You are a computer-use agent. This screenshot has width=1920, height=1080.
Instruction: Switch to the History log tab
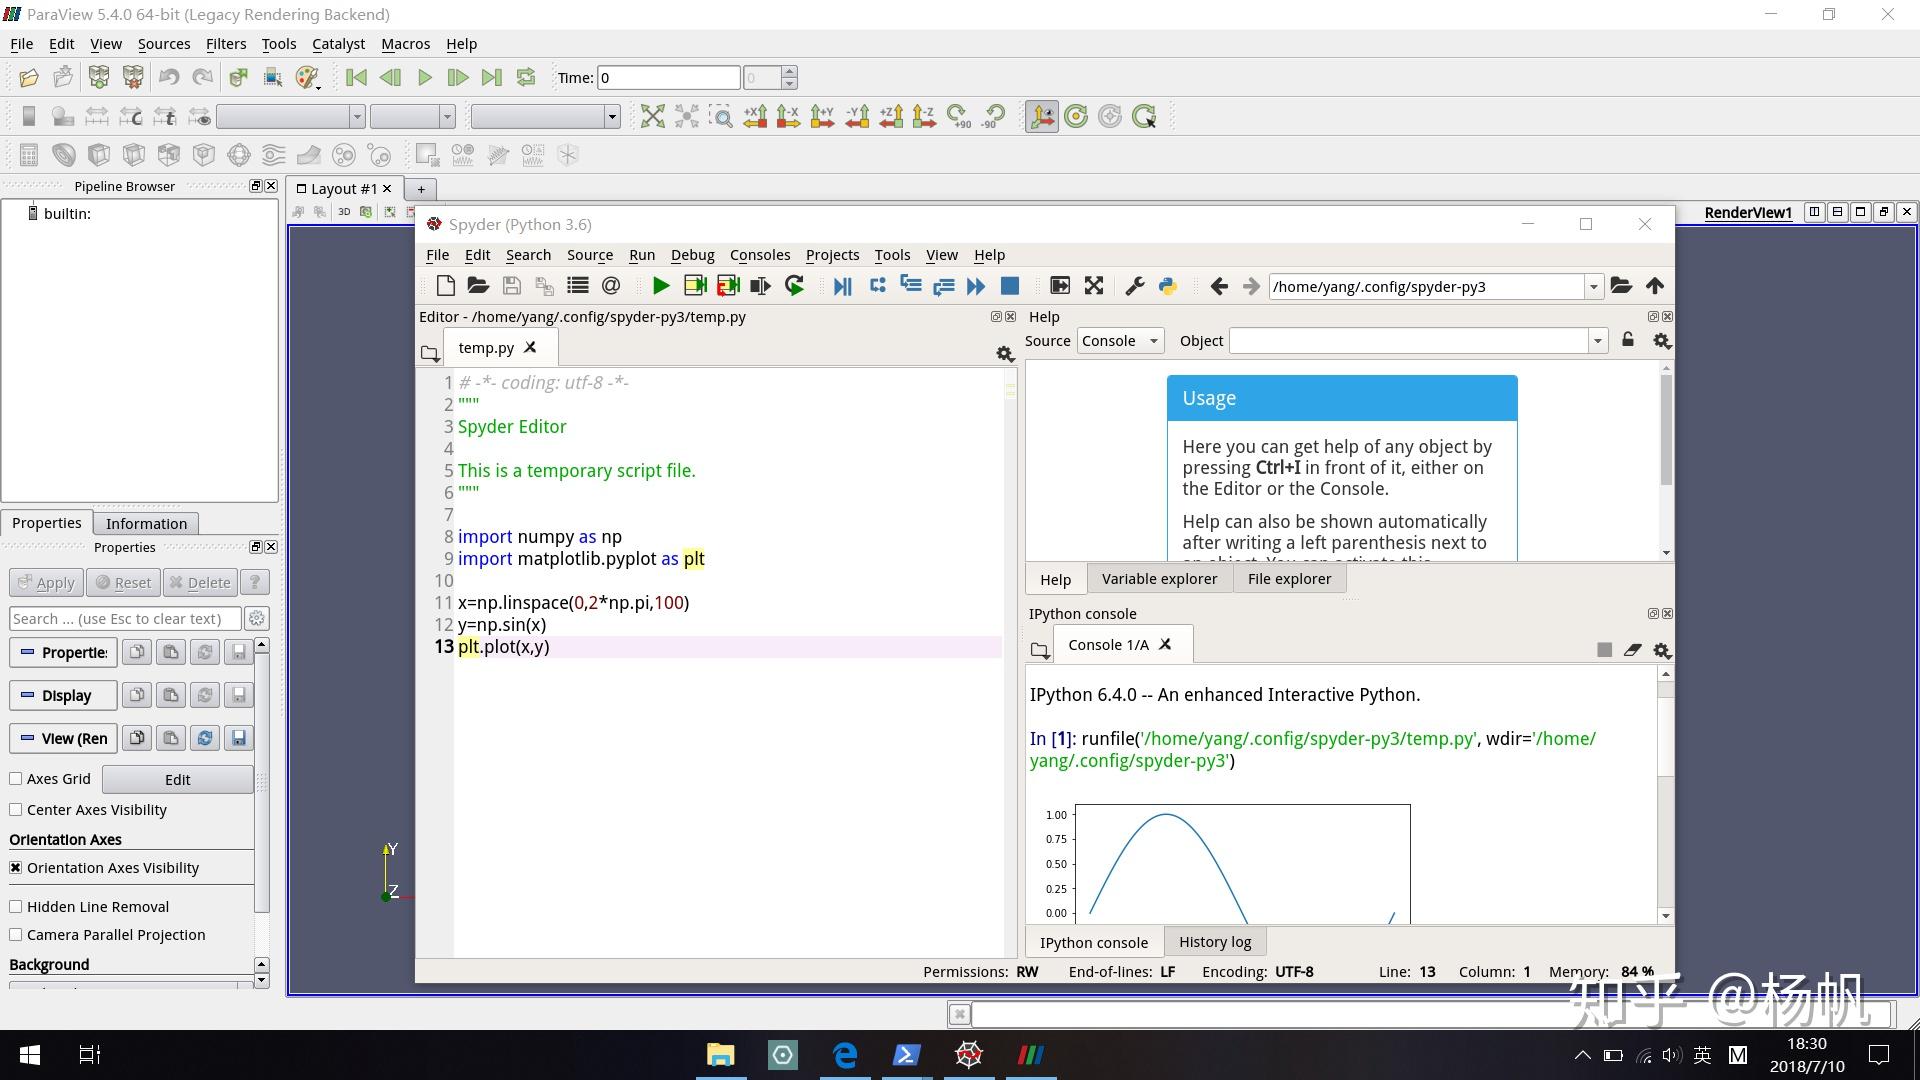[1214, 941]
